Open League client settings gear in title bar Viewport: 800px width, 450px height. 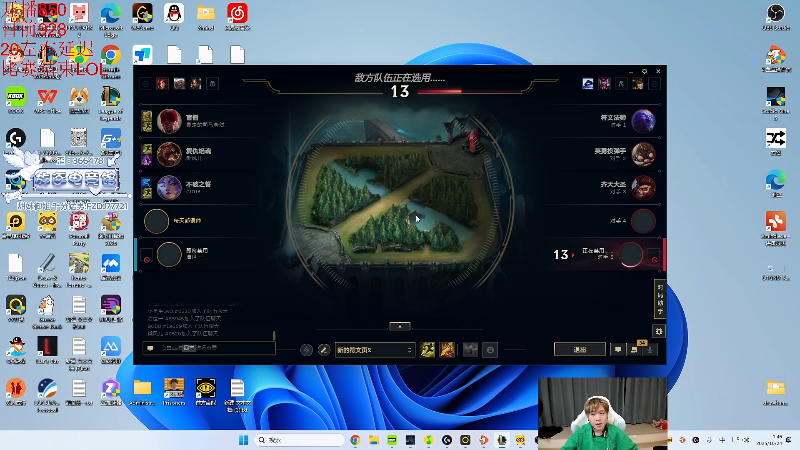coord(644,71)
